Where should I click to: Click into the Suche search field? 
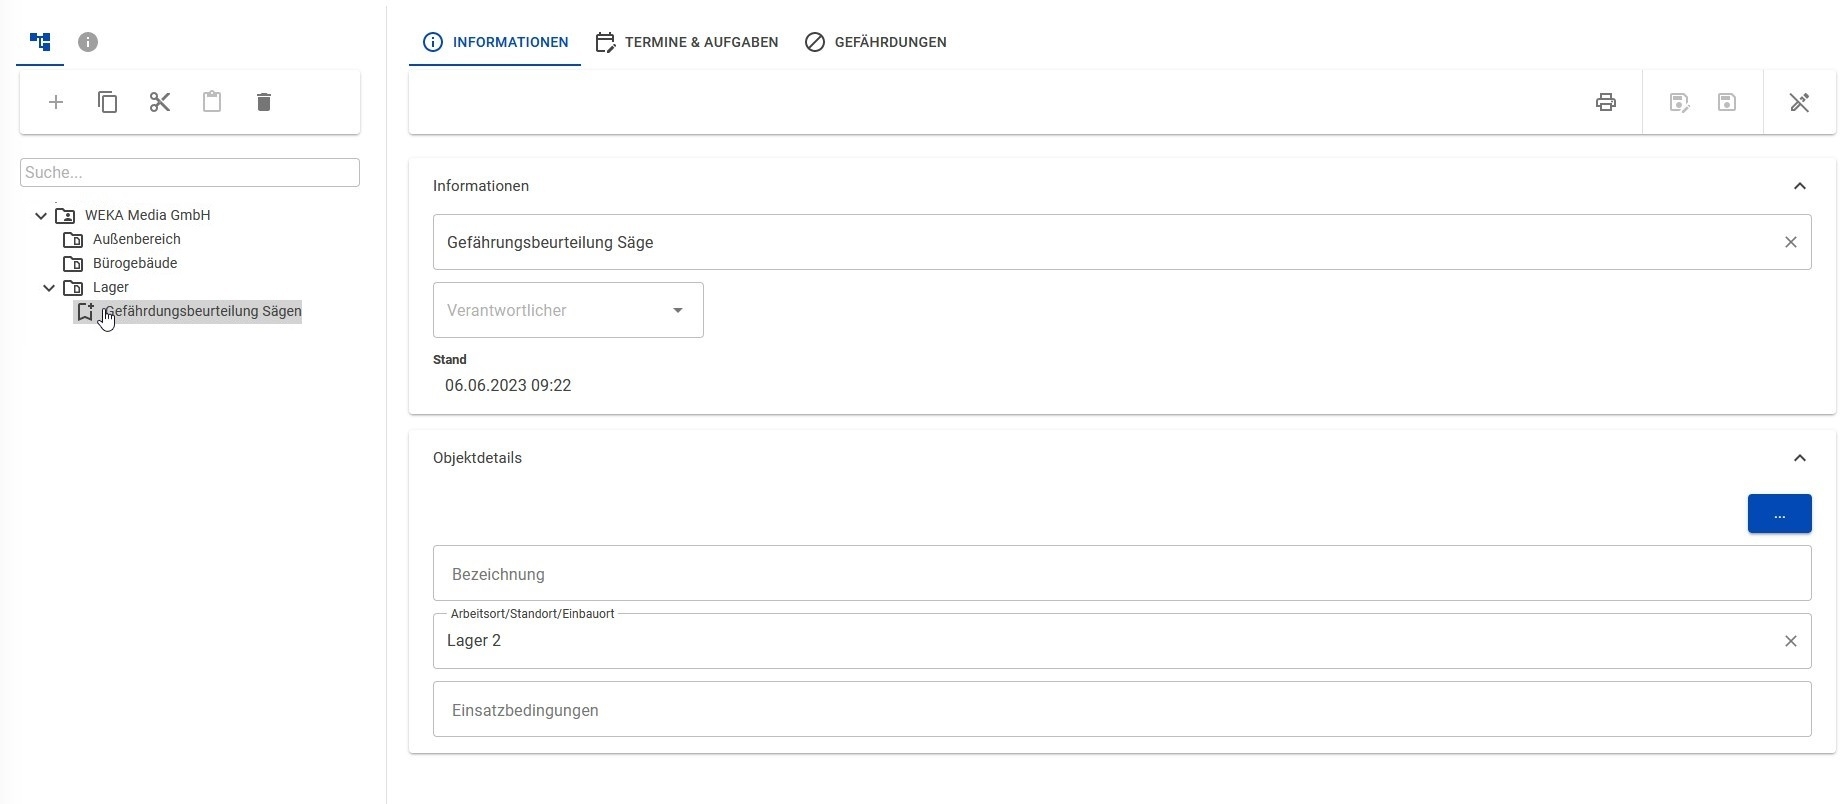(x=190, y=172)
